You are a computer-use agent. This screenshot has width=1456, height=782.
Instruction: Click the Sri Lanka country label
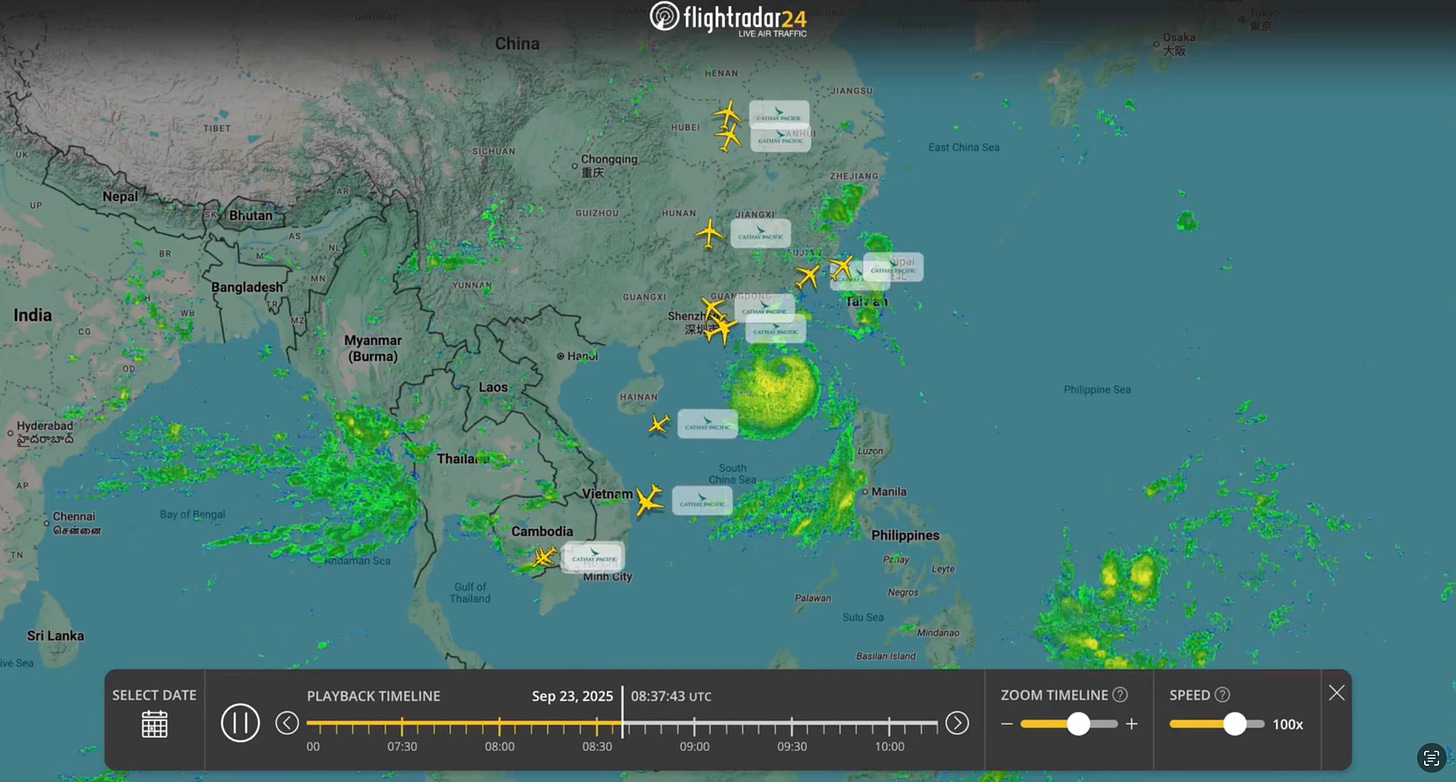tap(55, 636)
